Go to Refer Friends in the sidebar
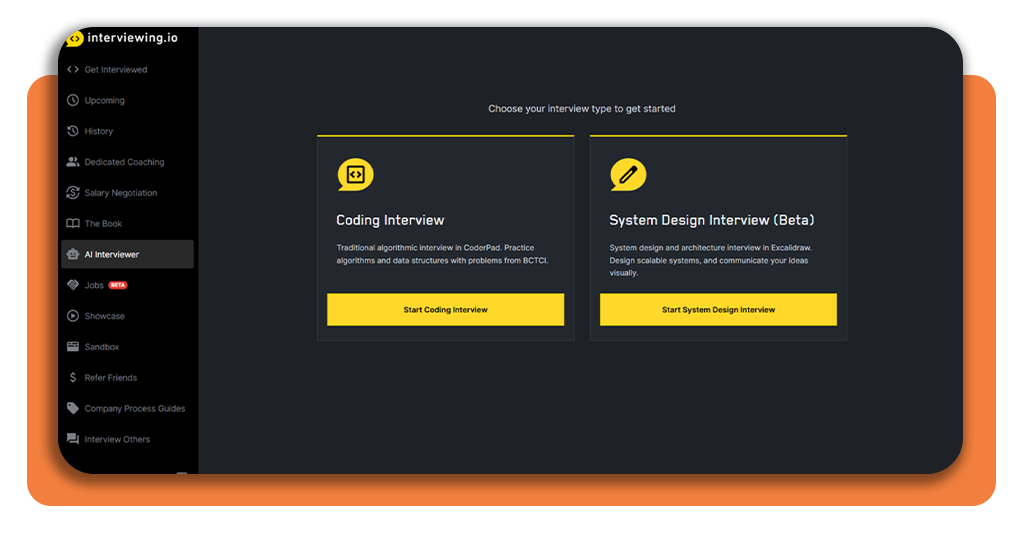The image size is (1024, 536). click(x=110, y=378)
